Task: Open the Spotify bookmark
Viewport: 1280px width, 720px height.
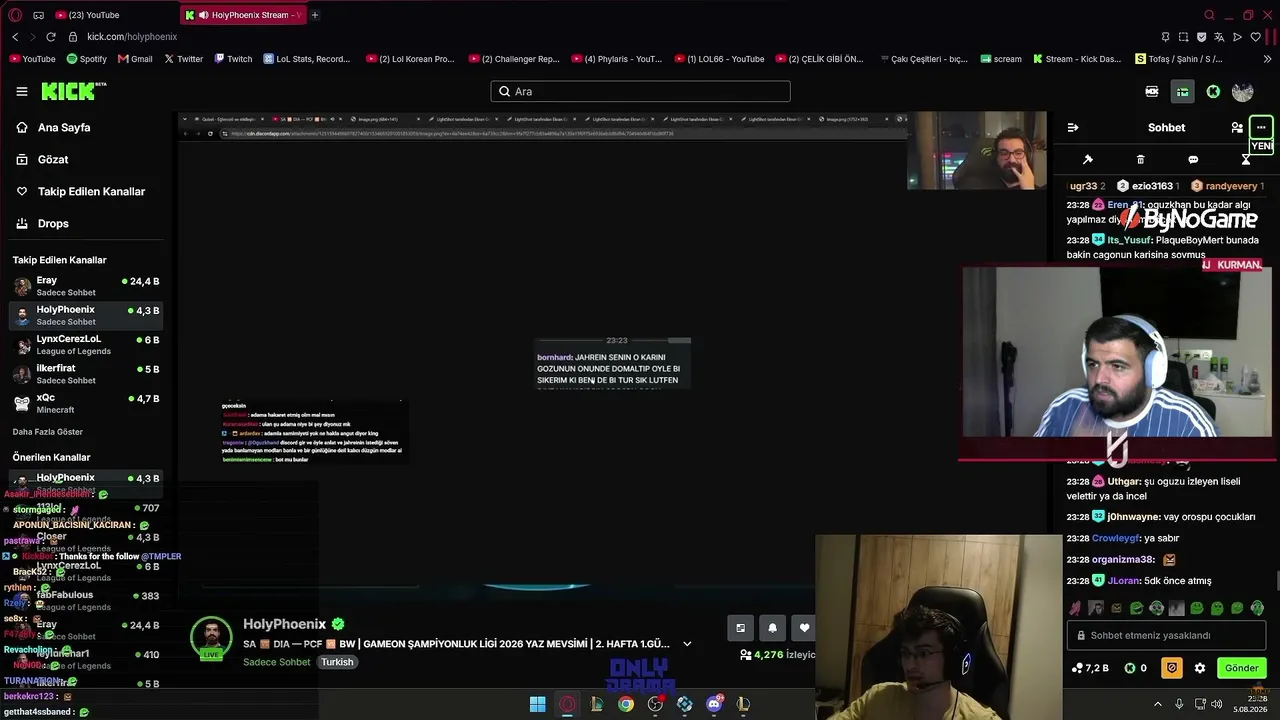Action: [85, 59]
